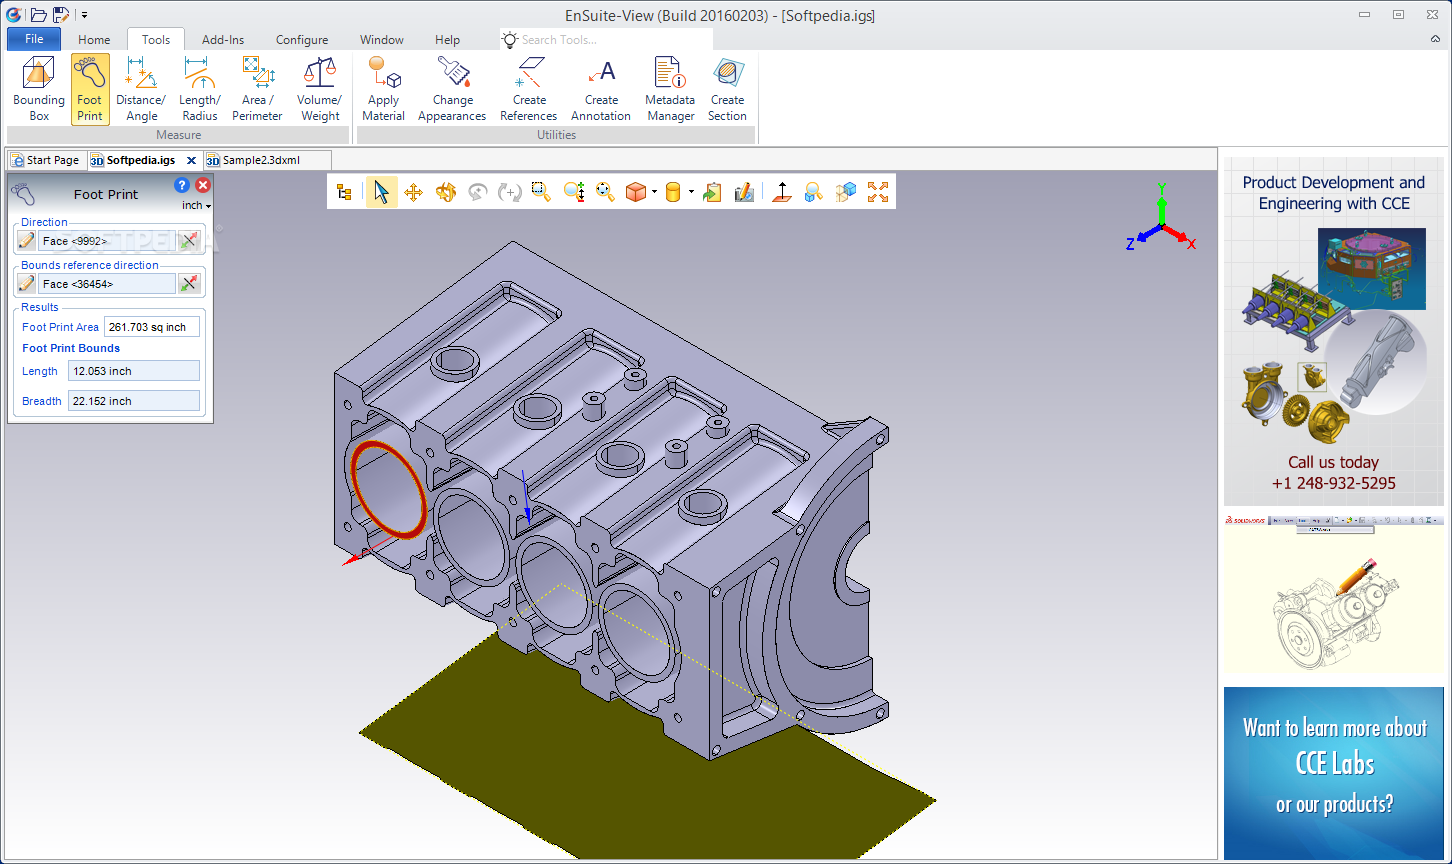Click the Direction Face <9992> field

(107, 241)
